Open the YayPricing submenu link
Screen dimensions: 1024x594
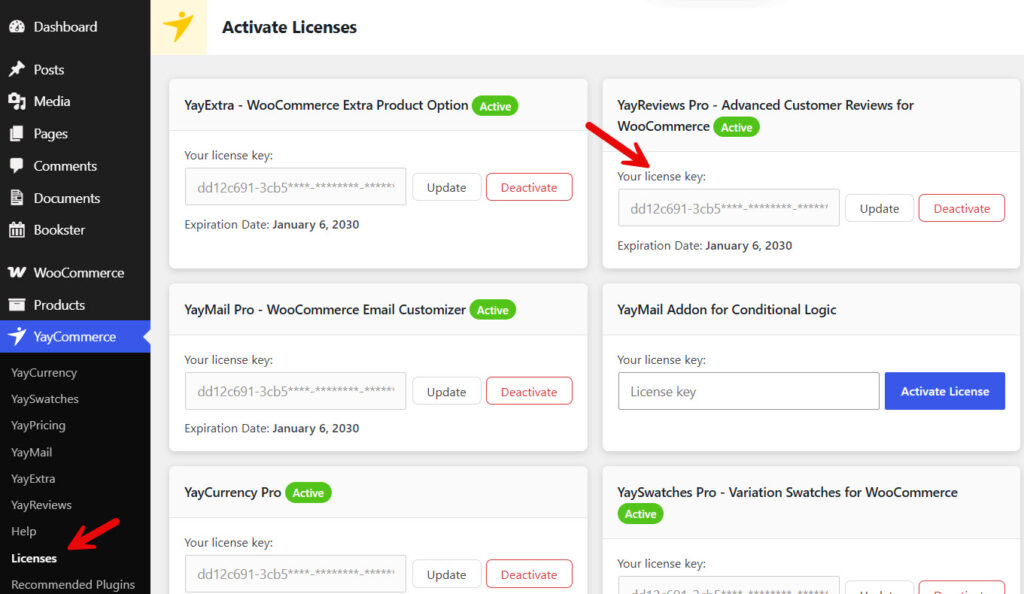tap(38, 426)
